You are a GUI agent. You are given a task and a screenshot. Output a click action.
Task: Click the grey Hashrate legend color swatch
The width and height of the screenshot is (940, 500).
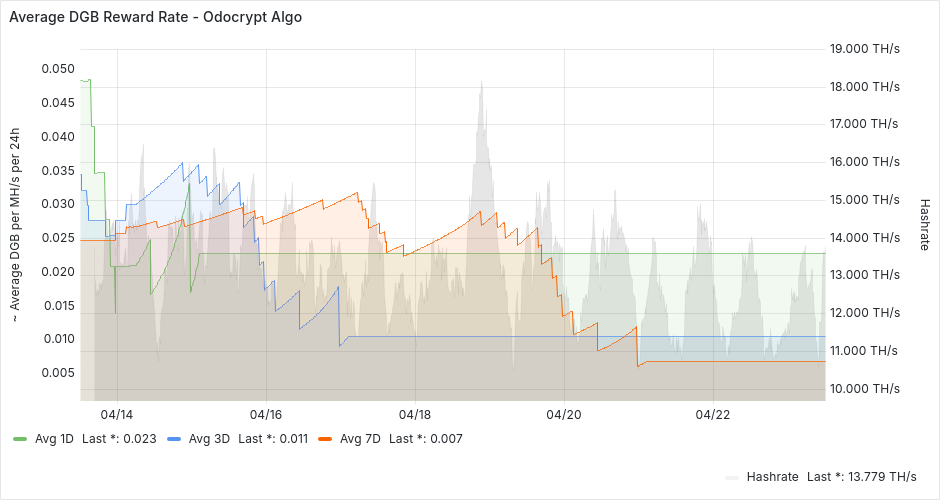point(732,476)
